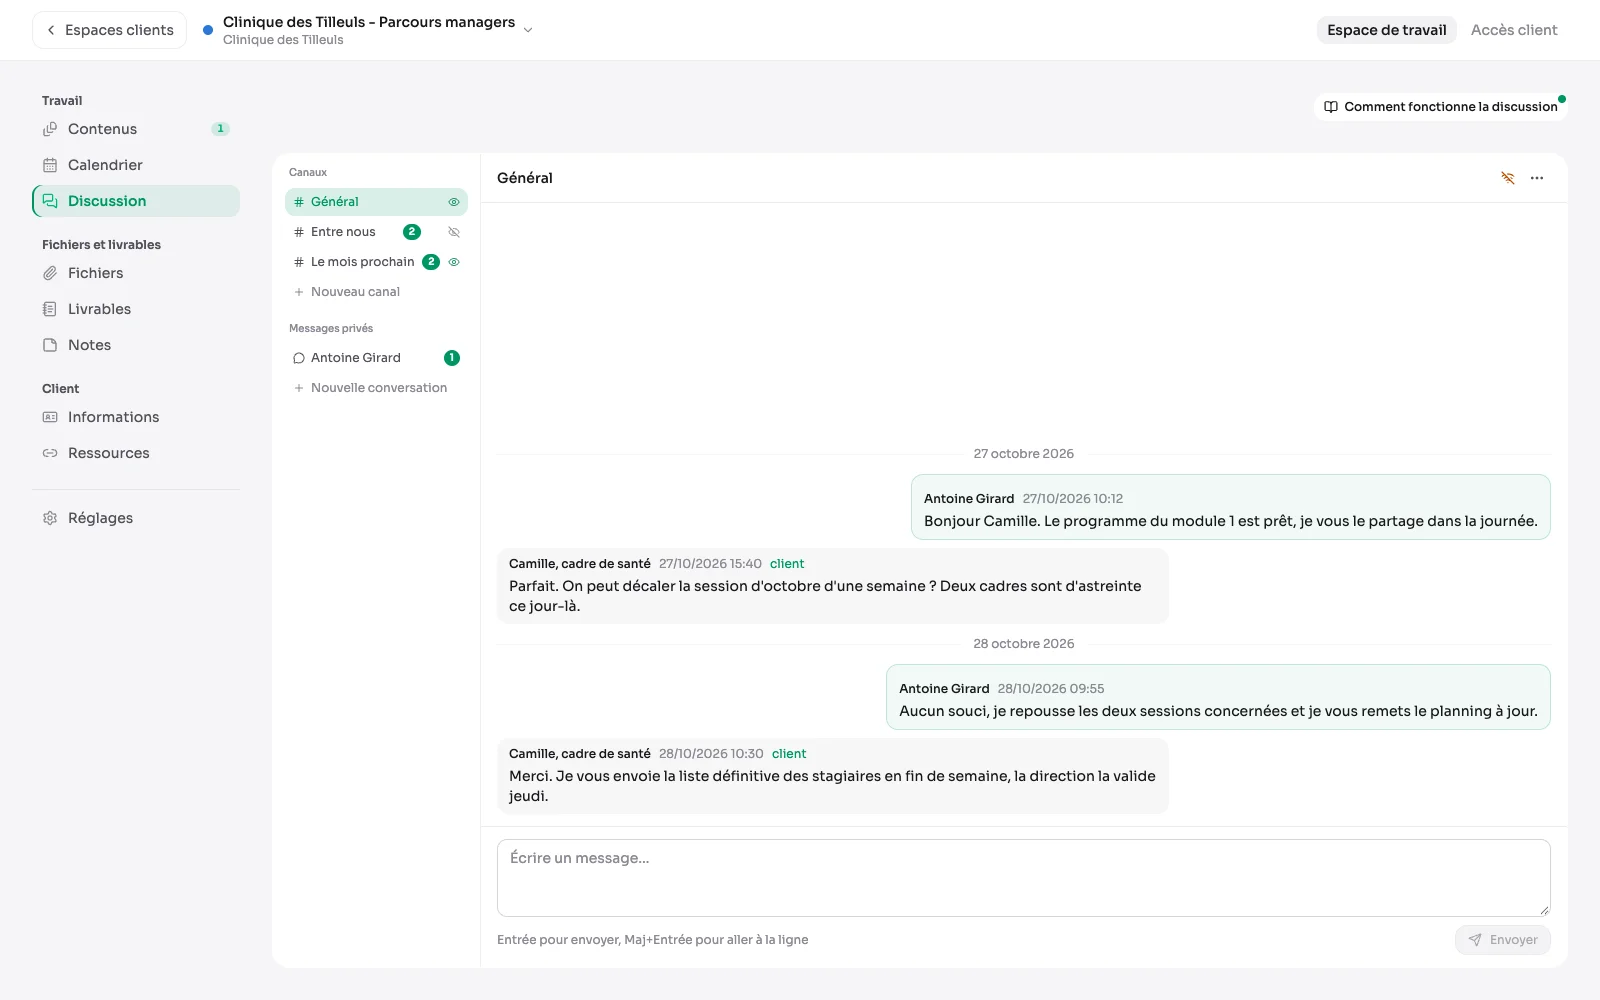Toggle client visibility icon in Général header
The height and width of the screenshot is (1000, 1600).
pos(1508,178)
